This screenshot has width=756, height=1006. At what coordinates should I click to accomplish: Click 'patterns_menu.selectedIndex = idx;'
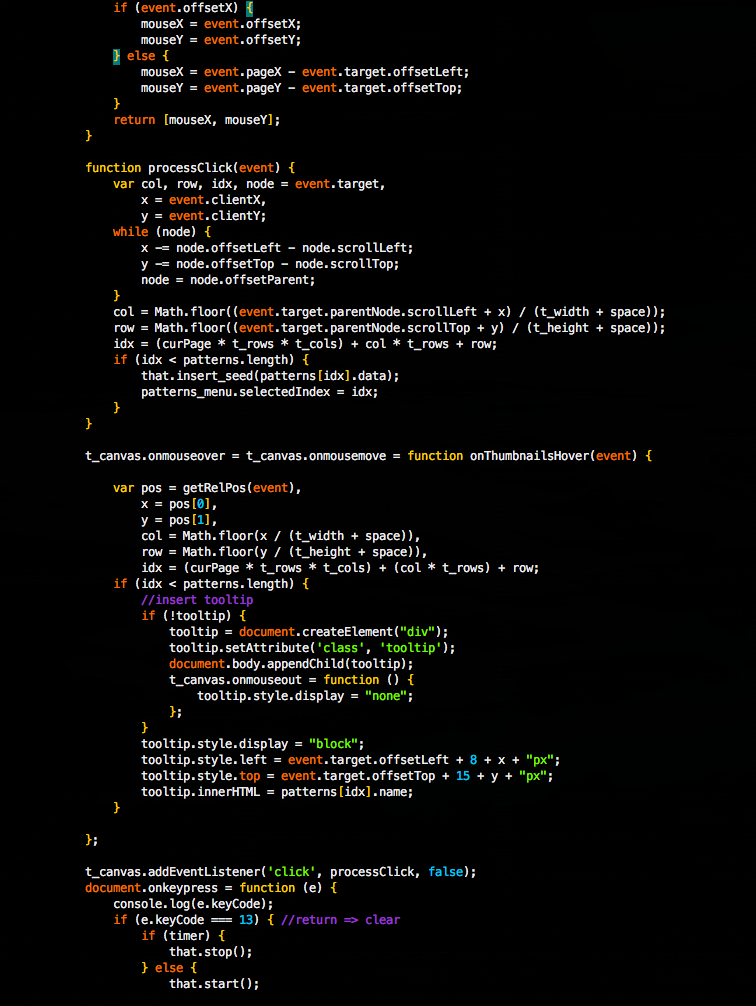pos(259,392)
